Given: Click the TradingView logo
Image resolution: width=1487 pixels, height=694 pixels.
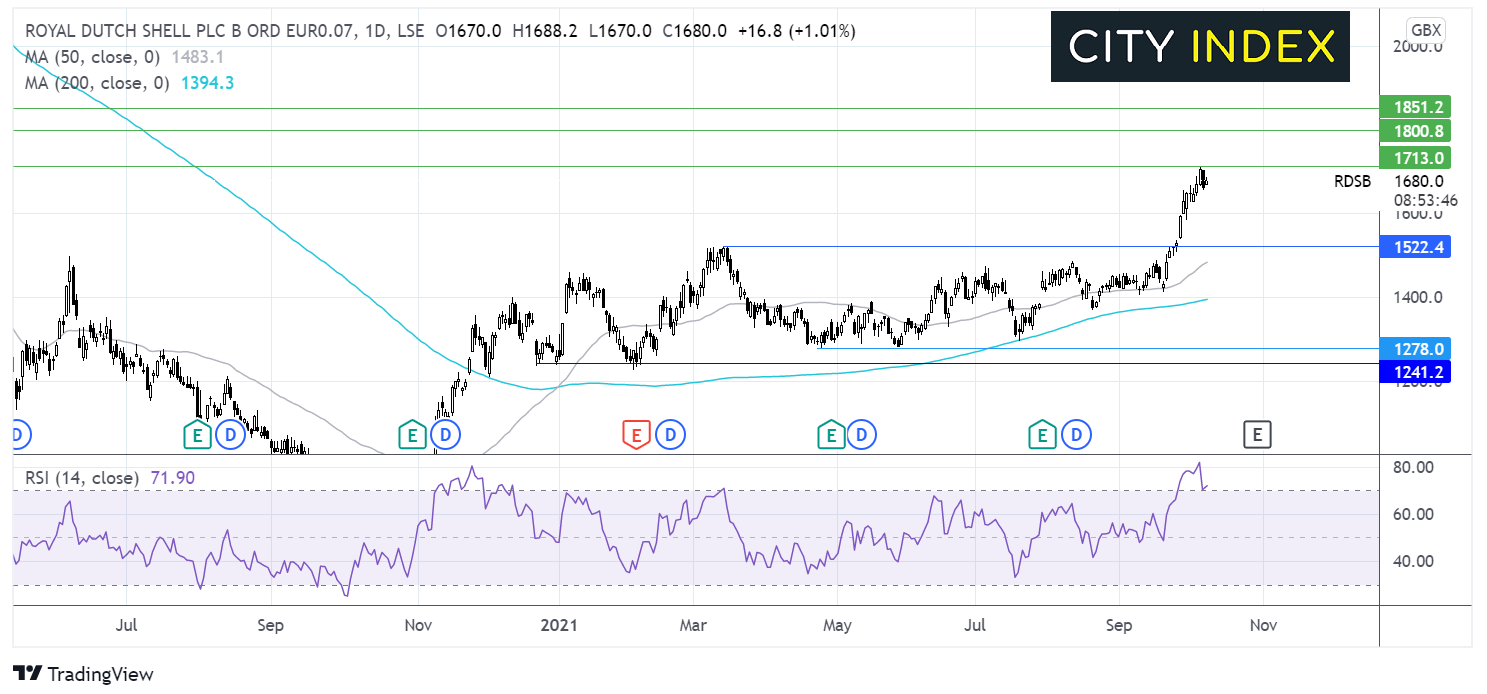Looking at the screenshot, I should click(x=83, y=674).
